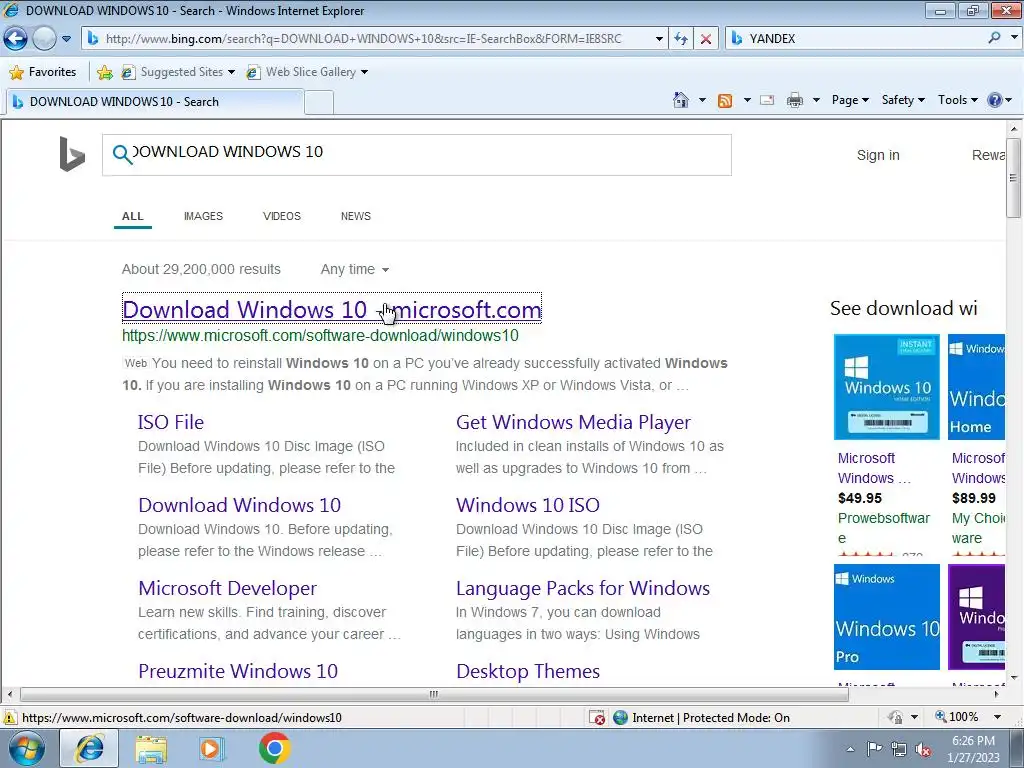Click the IE Back navigation button

(15, 39)
